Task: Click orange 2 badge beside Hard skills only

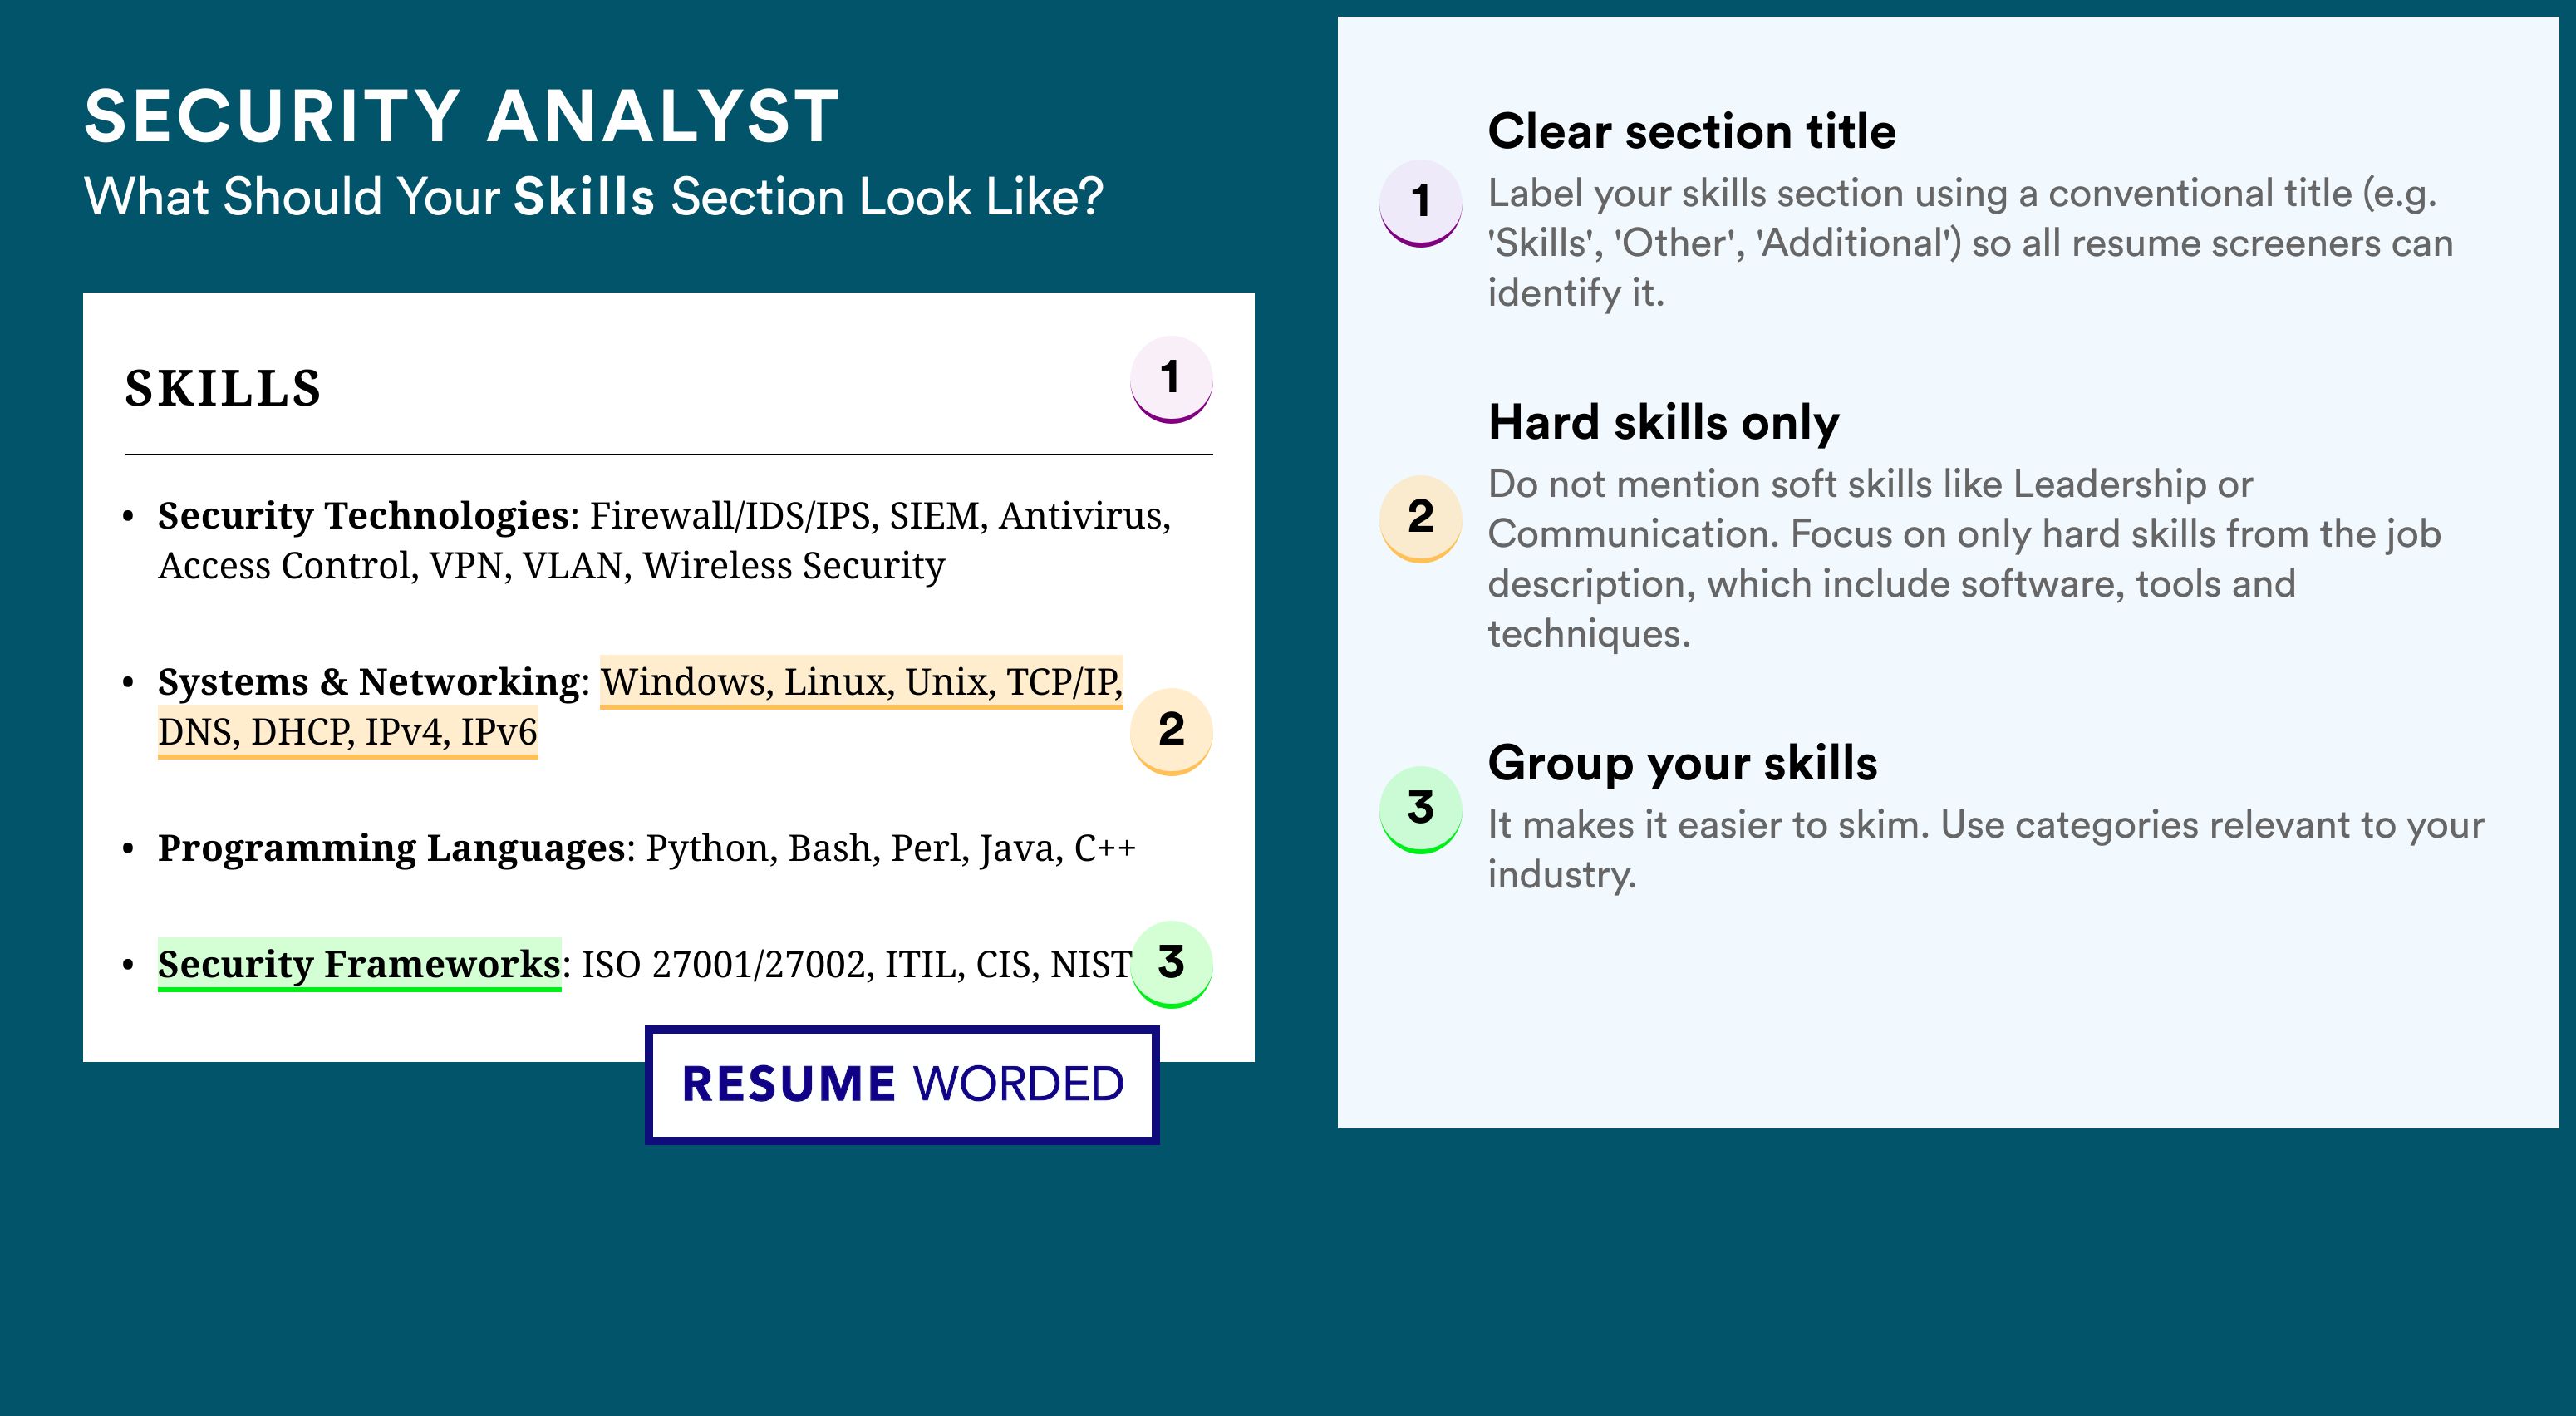Action: point(1420,518)
